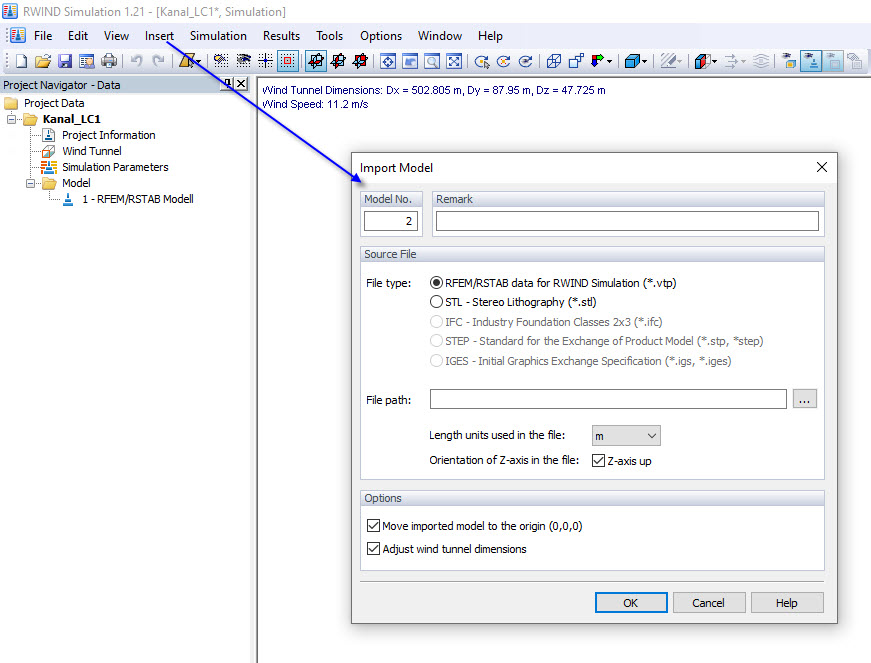The width and height of the screenshot is (871, 663).
Task: Uncheck Move imported model to origin
Action: tap(374, 525)
